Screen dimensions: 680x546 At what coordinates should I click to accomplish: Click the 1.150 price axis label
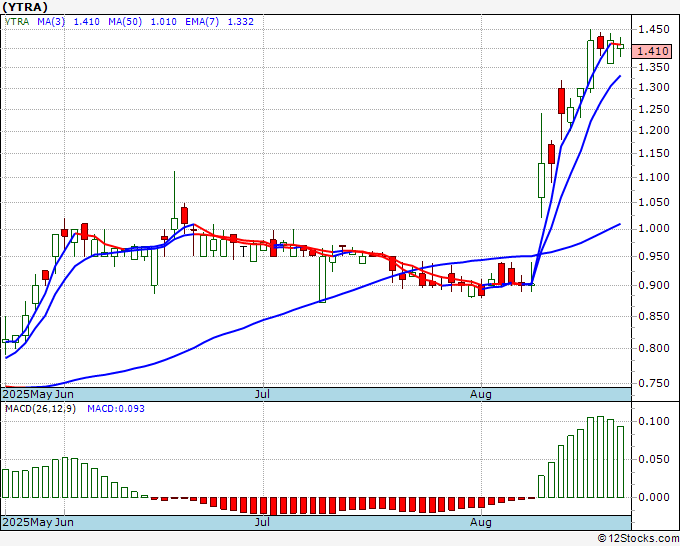[x=654, y=153]
